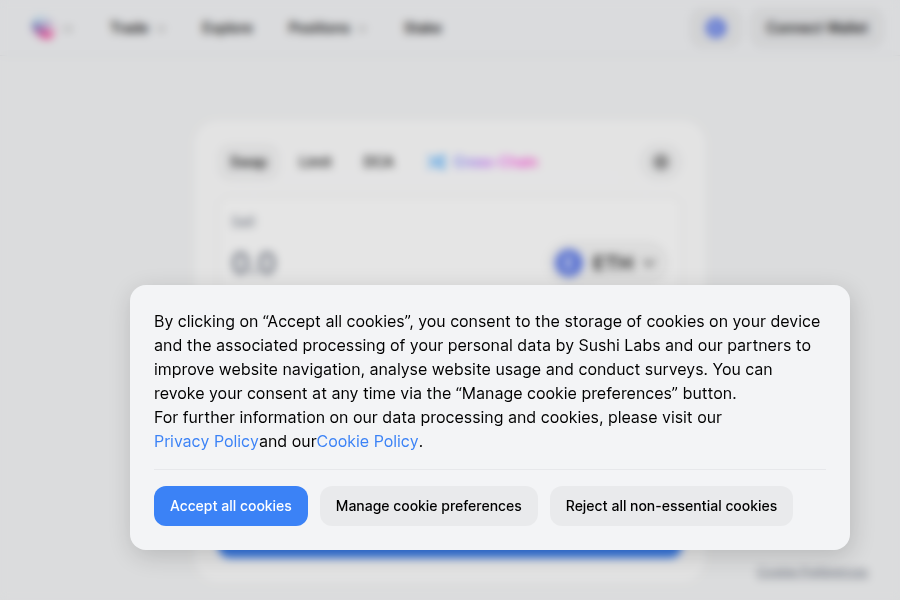Viewport: 900px width, 600px height.
Task: Open the Stake menu item
Action: tap(422, 28)
